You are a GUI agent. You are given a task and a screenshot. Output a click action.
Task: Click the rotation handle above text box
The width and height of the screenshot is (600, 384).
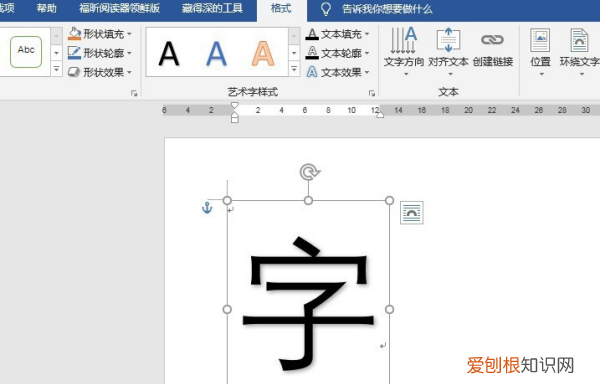tap(309, 172)
